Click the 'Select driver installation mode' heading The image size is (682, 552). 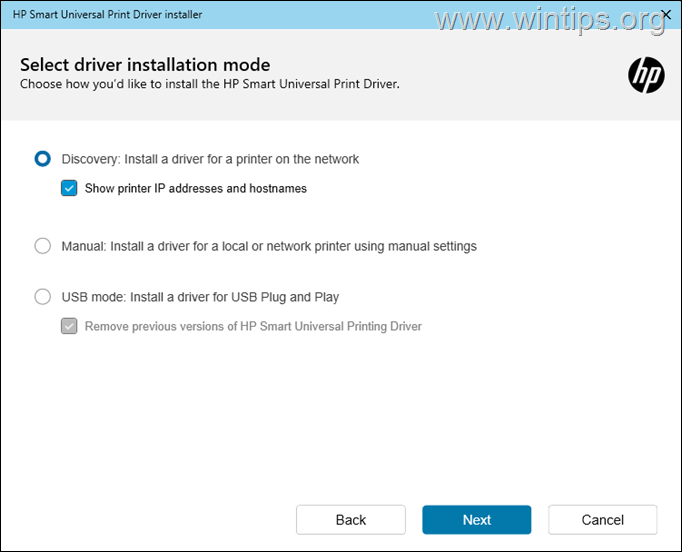coord(145,65)
